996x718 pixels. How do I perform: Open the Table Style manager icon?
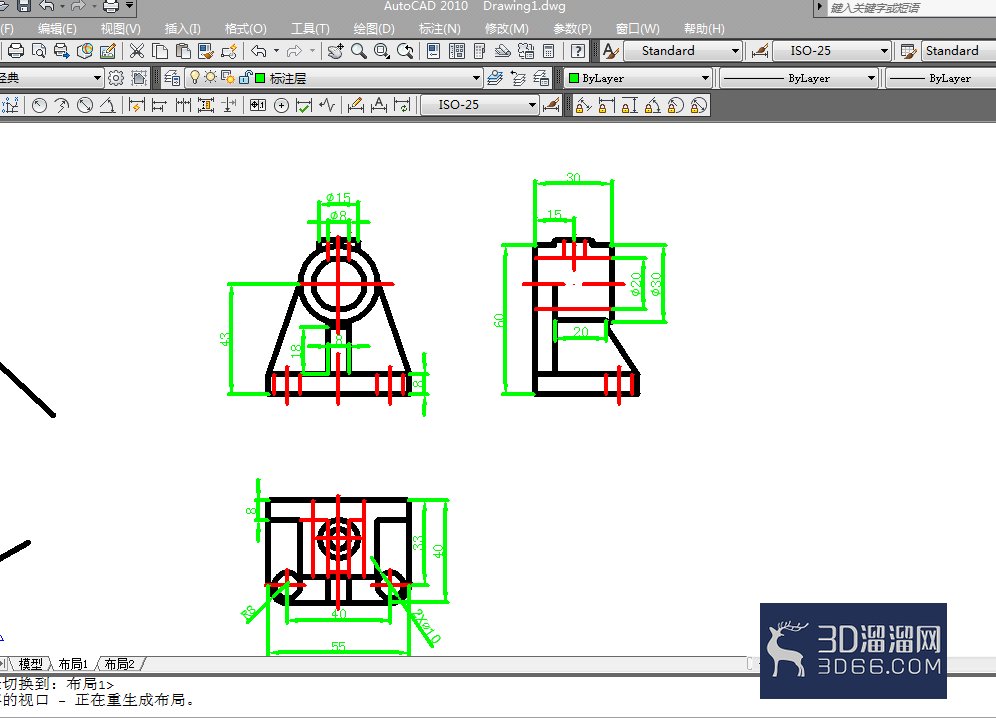[908, 51]
